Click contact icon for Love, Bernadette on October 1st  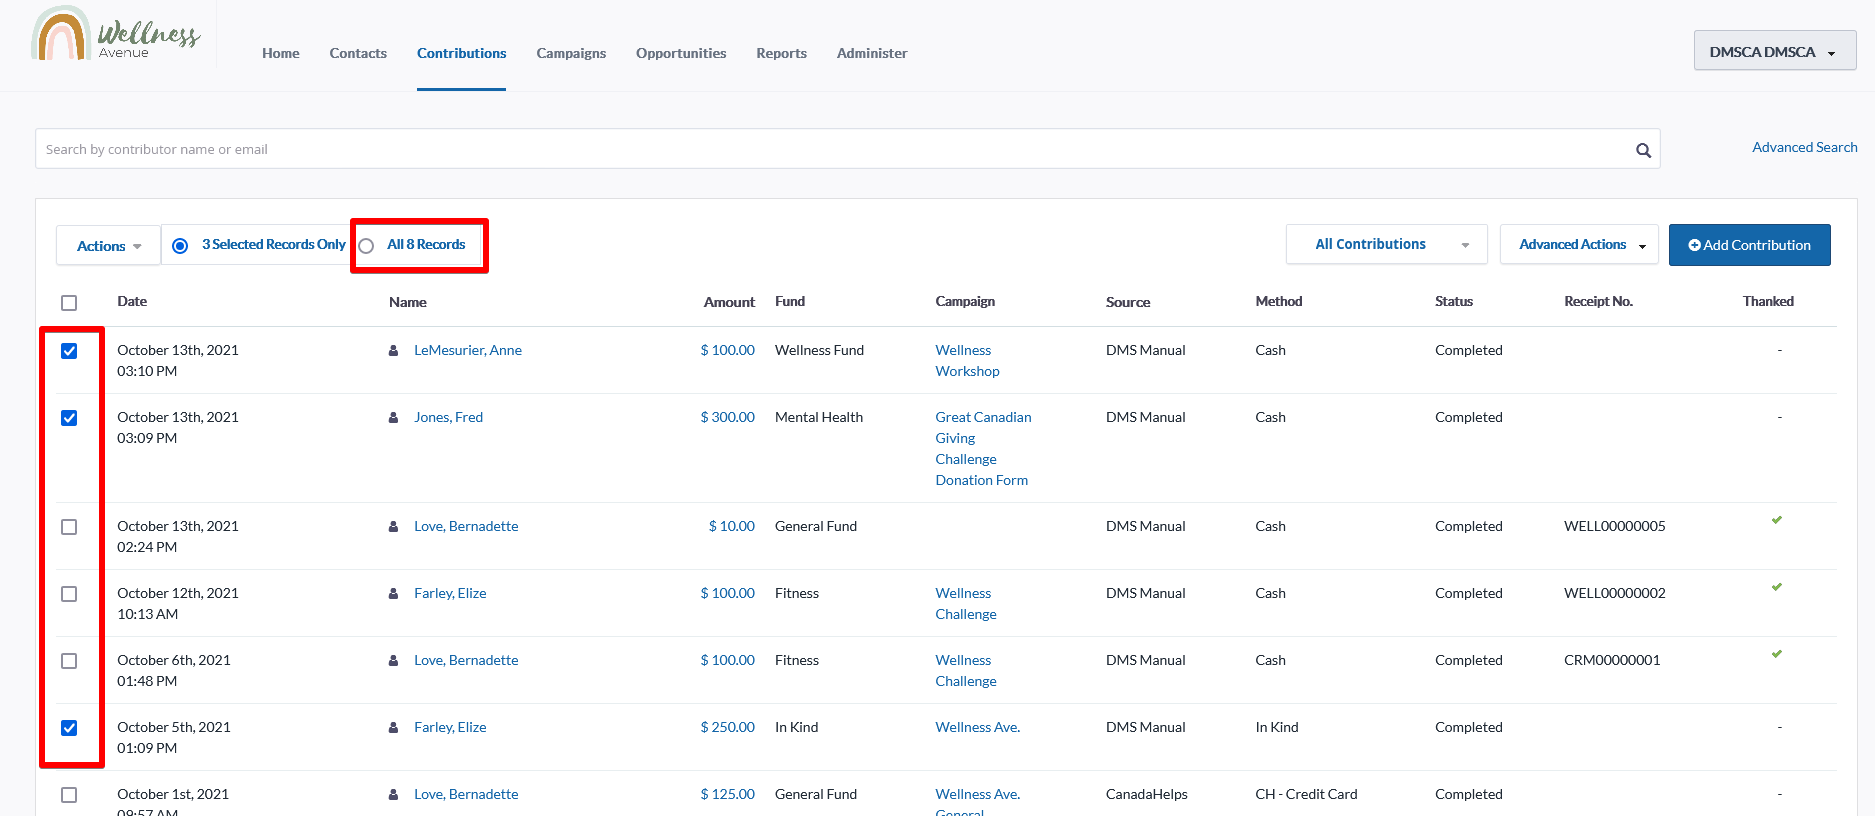pos(394,794)
